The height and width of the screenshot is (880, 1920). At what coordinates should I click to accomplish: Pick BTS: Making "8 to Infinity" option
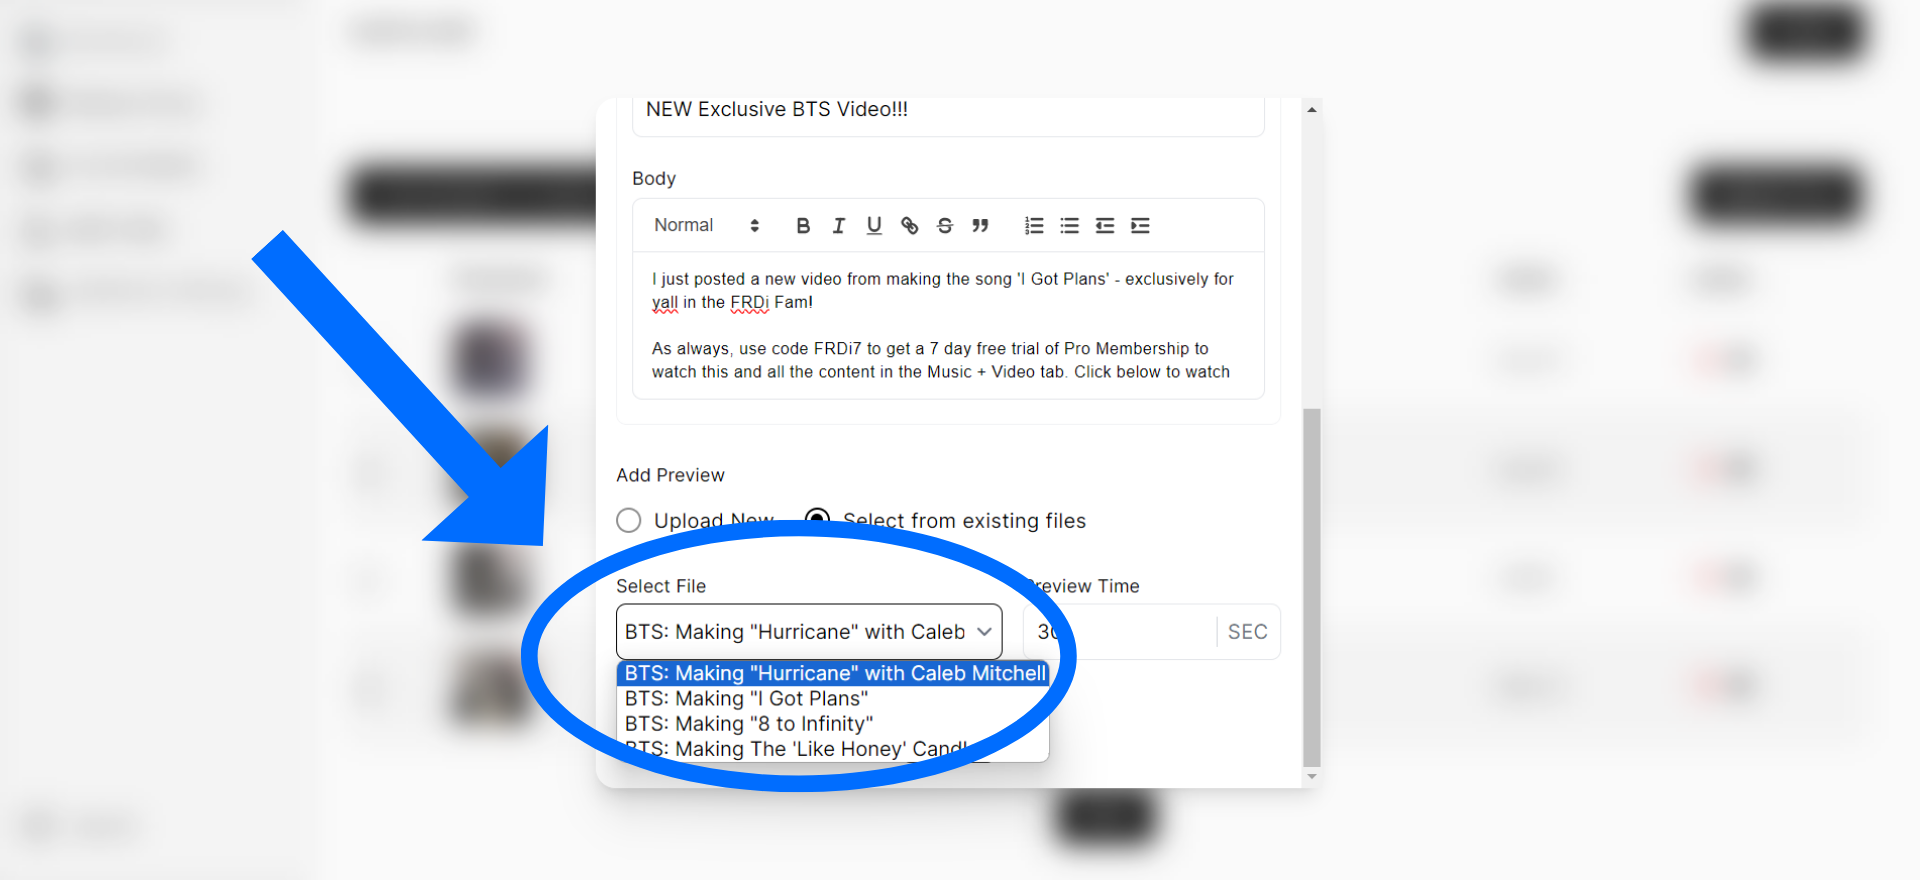pyautogui.click(x=748, y=724)
